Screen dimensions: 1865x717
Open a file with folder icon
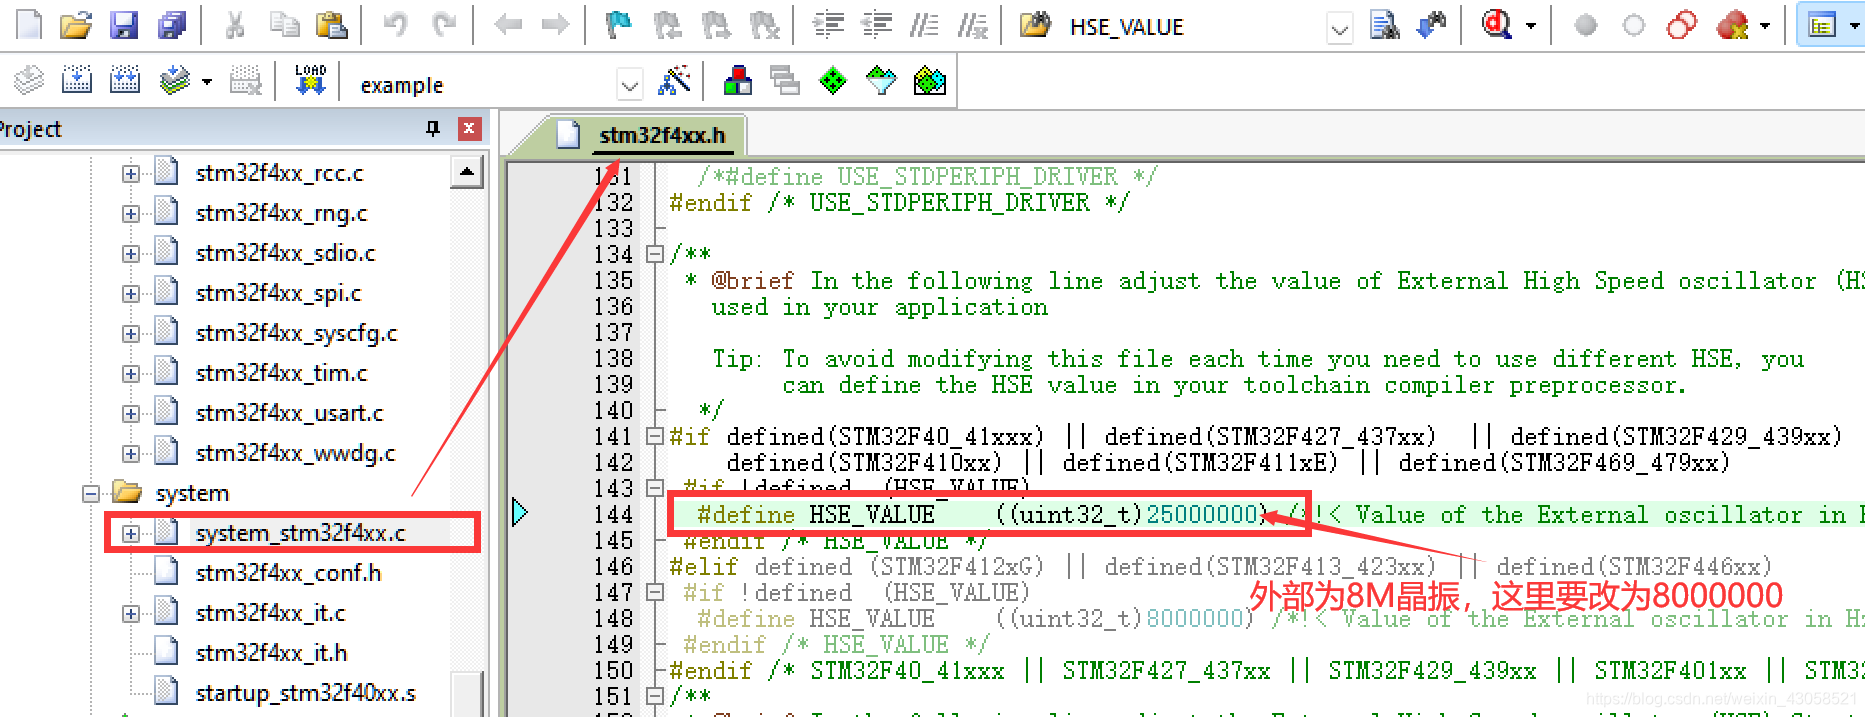coord(76,25)
